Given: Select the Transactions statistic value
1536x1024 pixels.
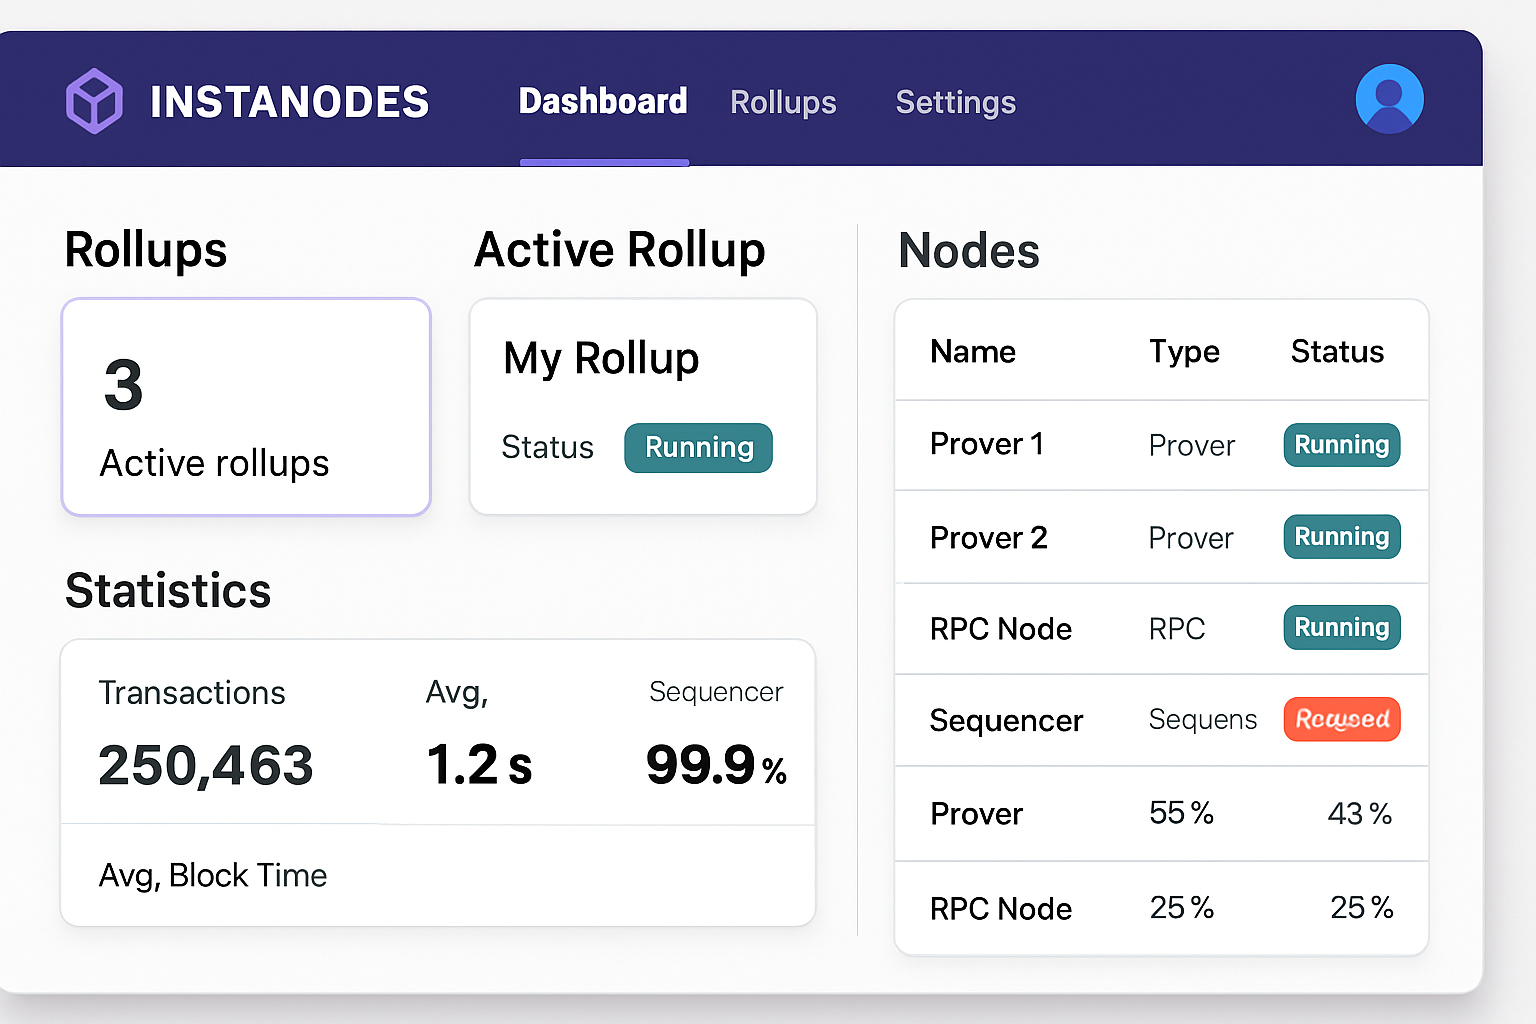Looking at the screenshot, I should tap(205, 765).
